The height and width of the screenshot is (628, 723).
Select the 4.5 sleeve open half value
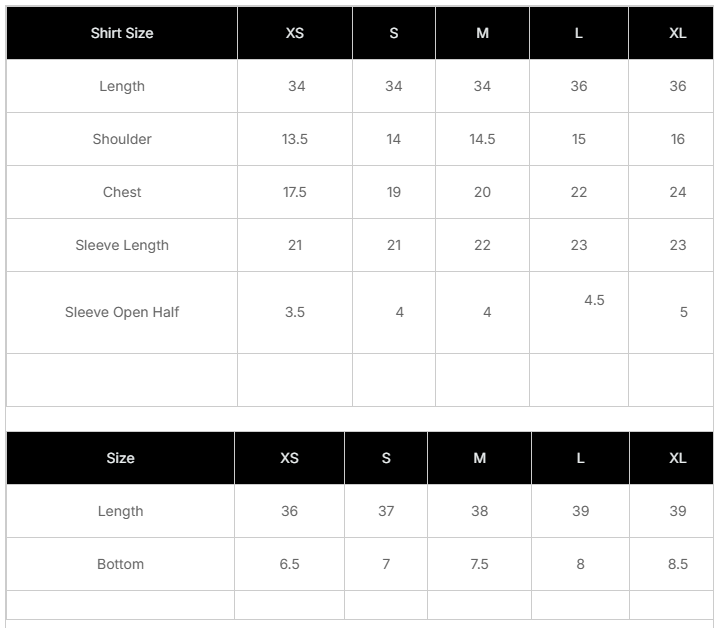[594, 300]
